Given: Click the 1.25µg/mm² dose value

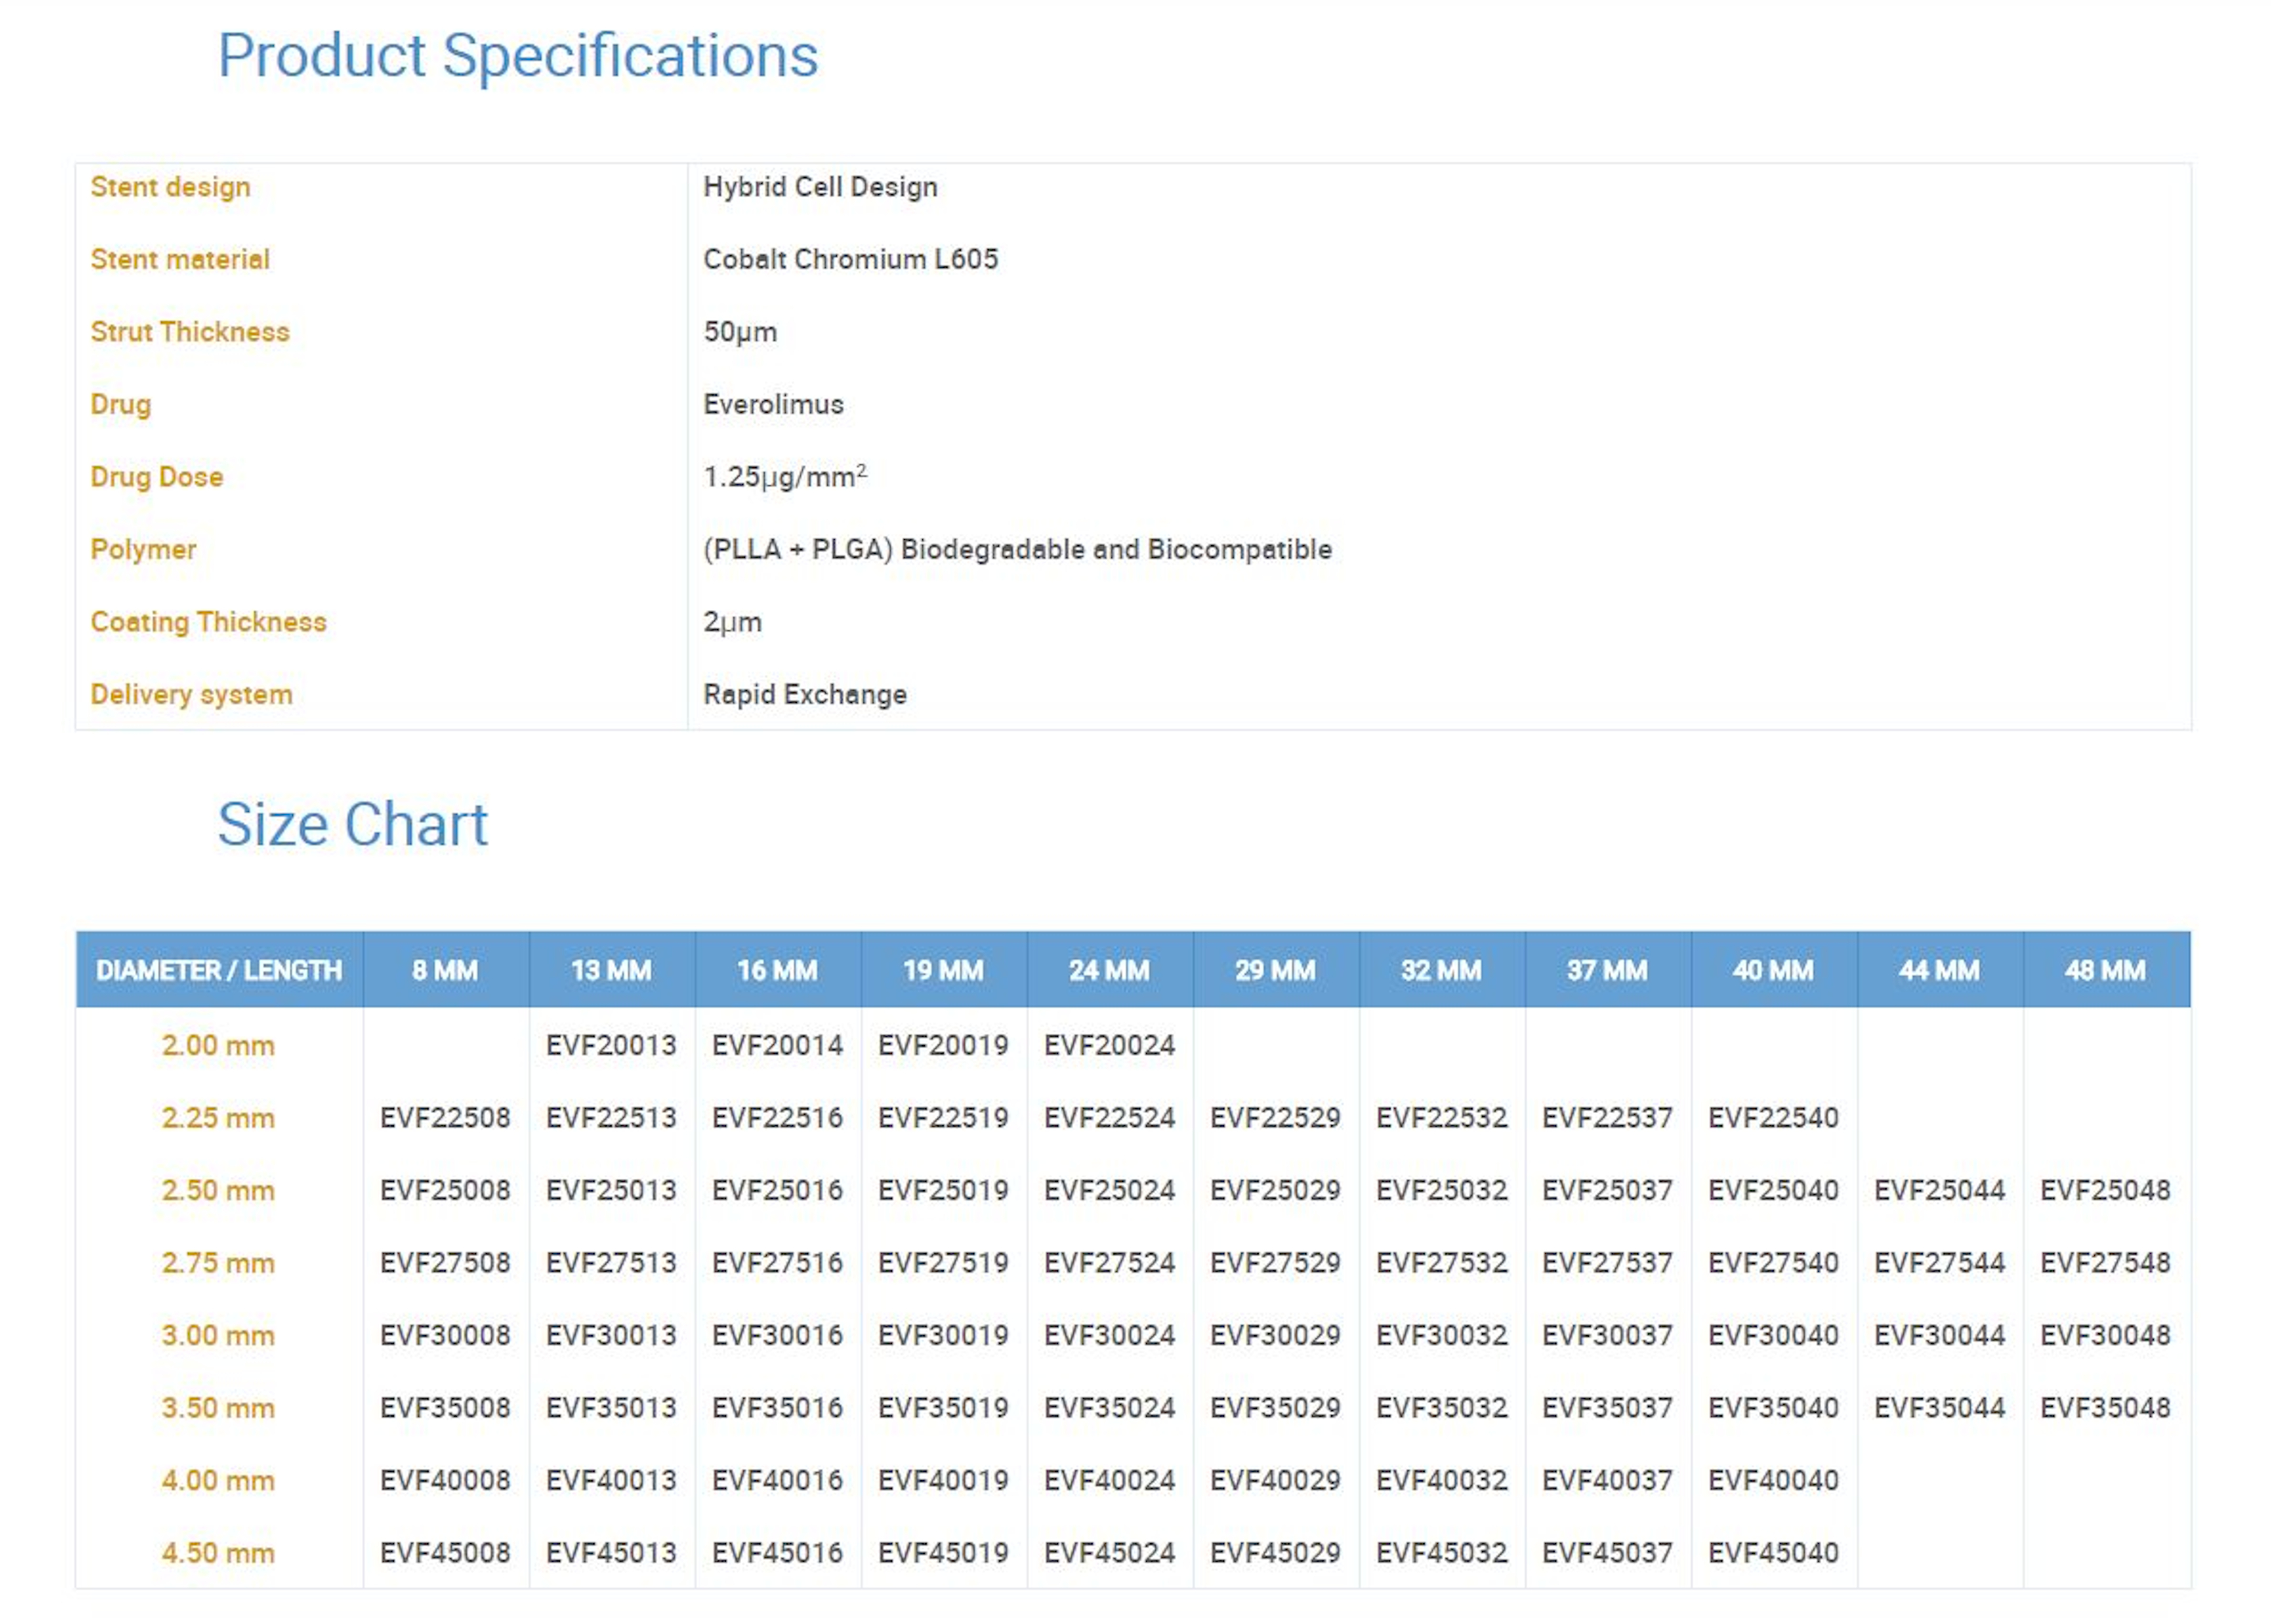Looking at the screenshot, I should [785, 476].
